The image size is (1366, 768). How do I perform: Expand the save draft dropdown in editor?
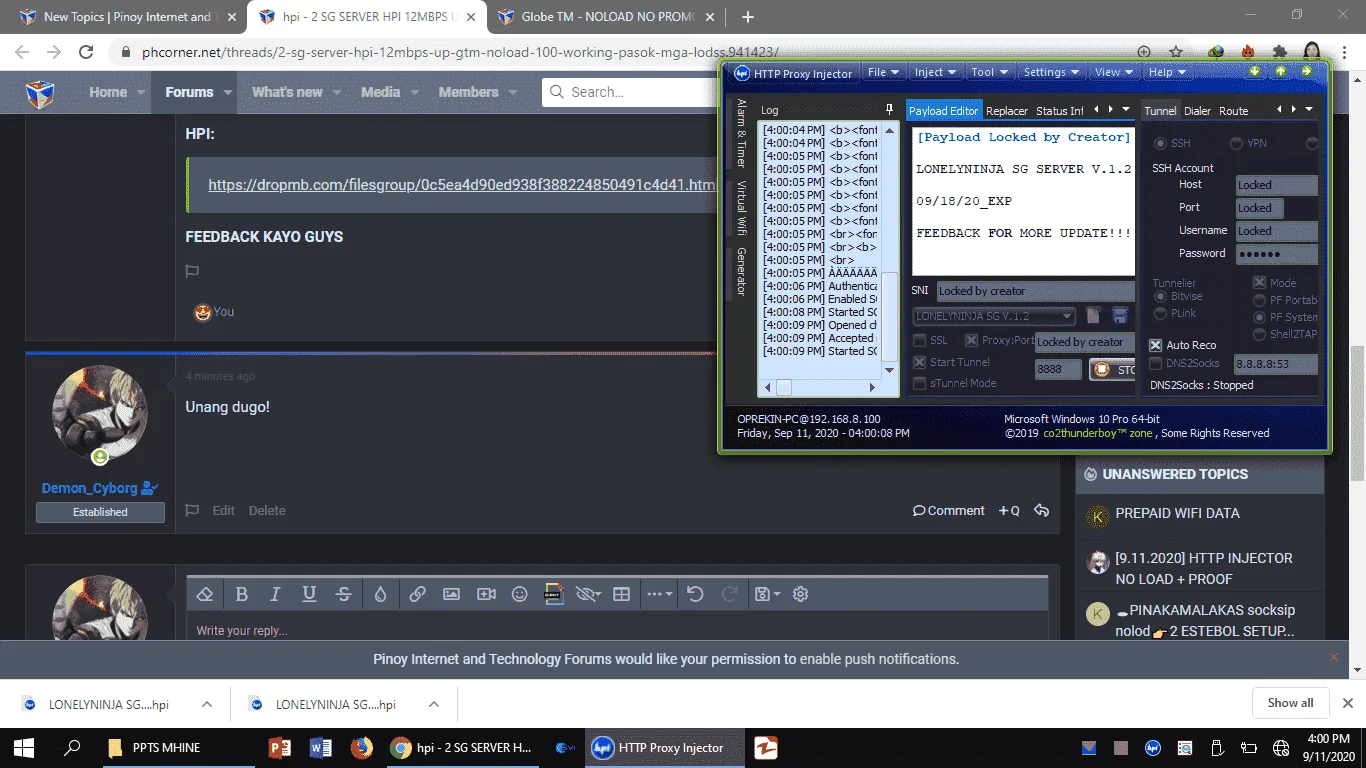tap(767, 594)
